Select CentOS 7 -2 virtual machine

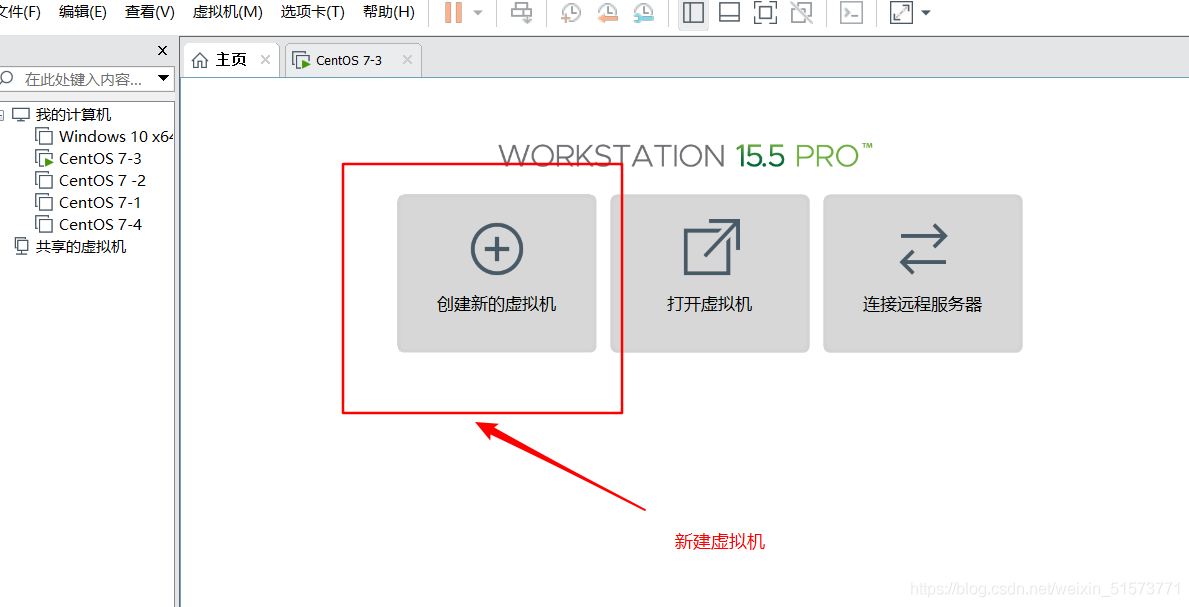click(x=102, y=181)
